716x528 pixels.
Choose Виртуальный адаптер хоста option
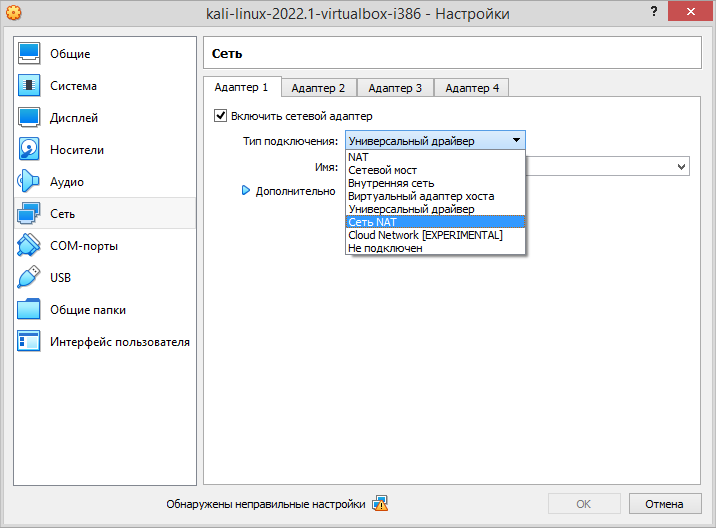tap(436, 196)
